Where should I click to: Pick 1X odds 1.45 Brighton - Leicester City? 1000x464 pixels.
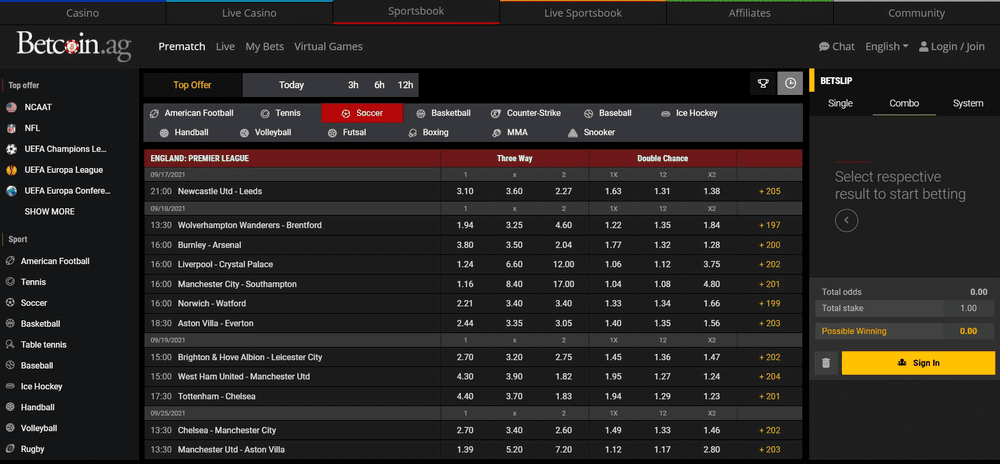[x=613, y=358]
